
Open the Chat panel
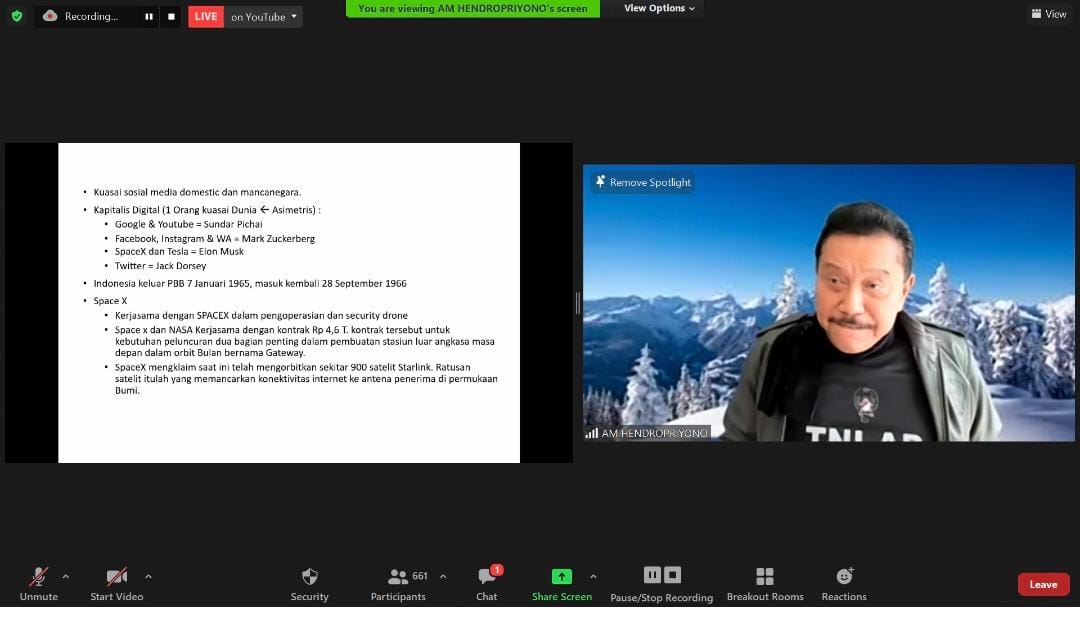tap(487, 583)
